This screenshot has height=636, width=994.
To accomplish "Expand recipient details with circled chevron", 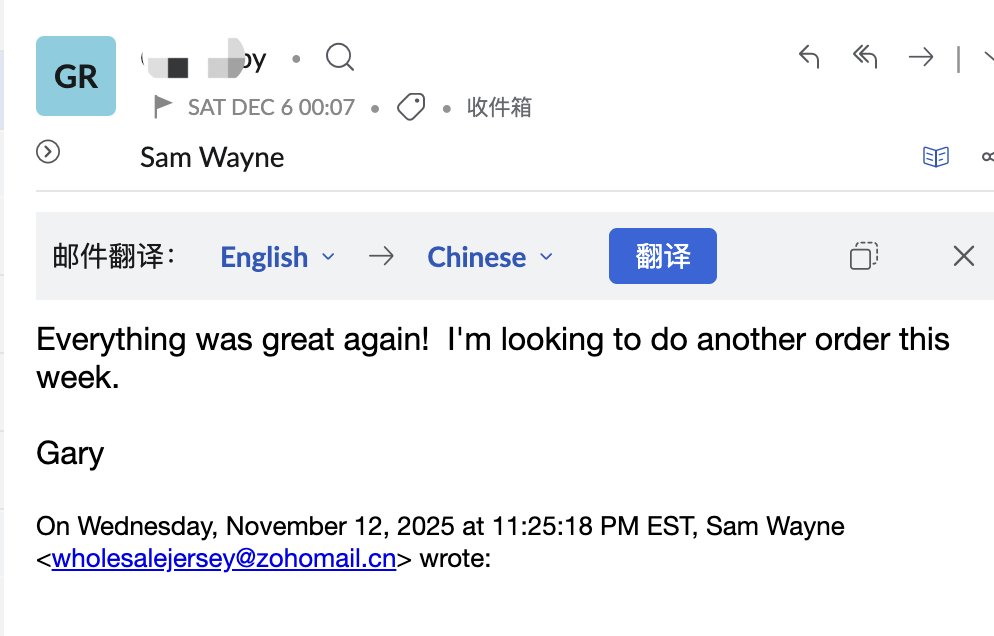I will click(48, 152).
